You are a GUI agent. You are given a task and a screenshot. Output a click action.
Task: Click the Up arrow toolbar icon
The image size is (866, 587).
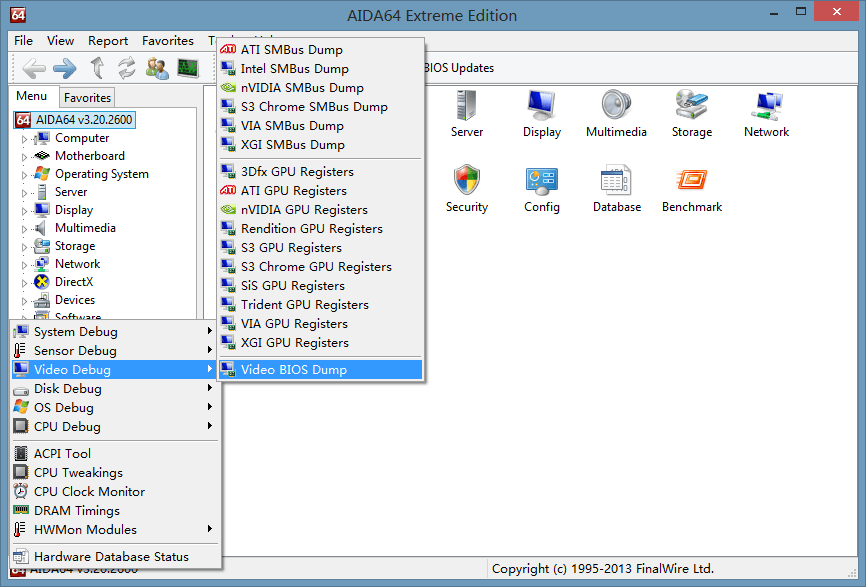(97, 68)
